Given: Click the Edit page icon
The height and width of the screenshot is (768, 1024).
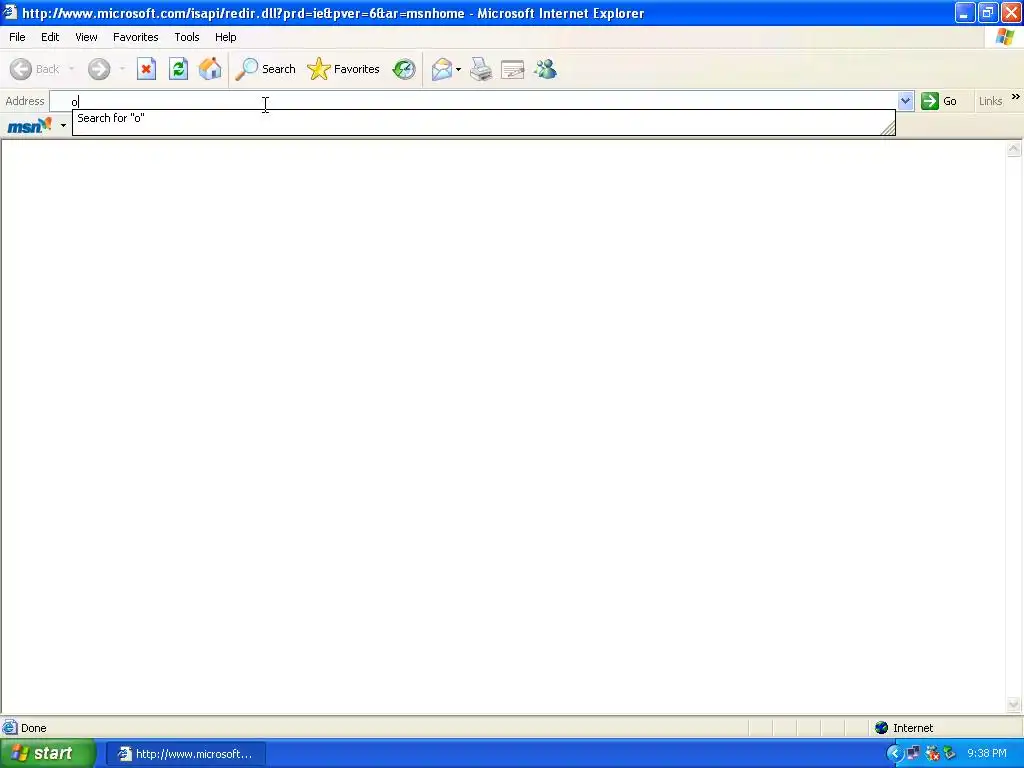Looking at the screenshot, I should coord(513,69).
